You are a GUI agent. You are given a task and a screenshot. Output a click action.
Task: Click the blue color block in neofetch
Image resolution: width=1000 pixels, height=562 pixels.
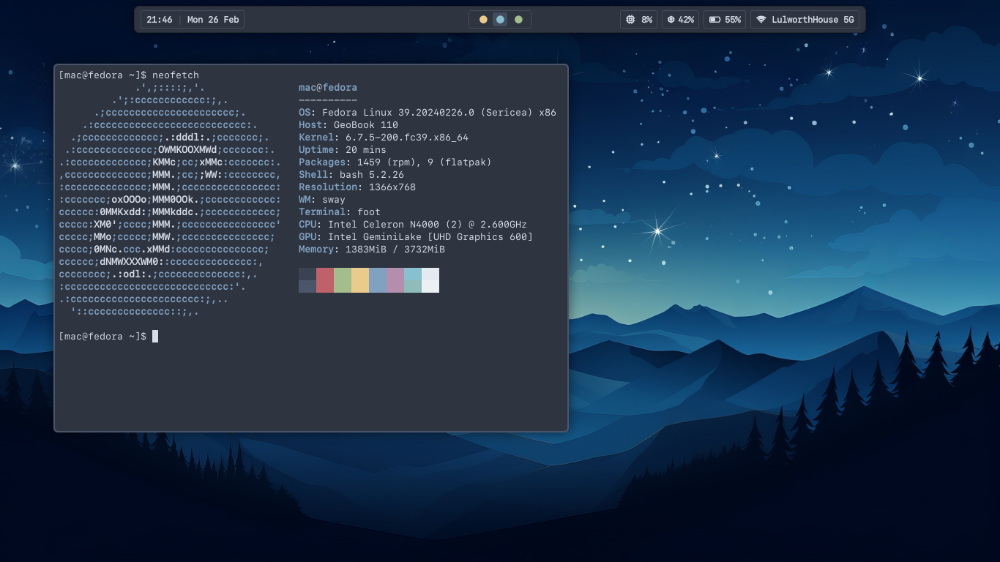pyautogui.click(x=377, y=280)
